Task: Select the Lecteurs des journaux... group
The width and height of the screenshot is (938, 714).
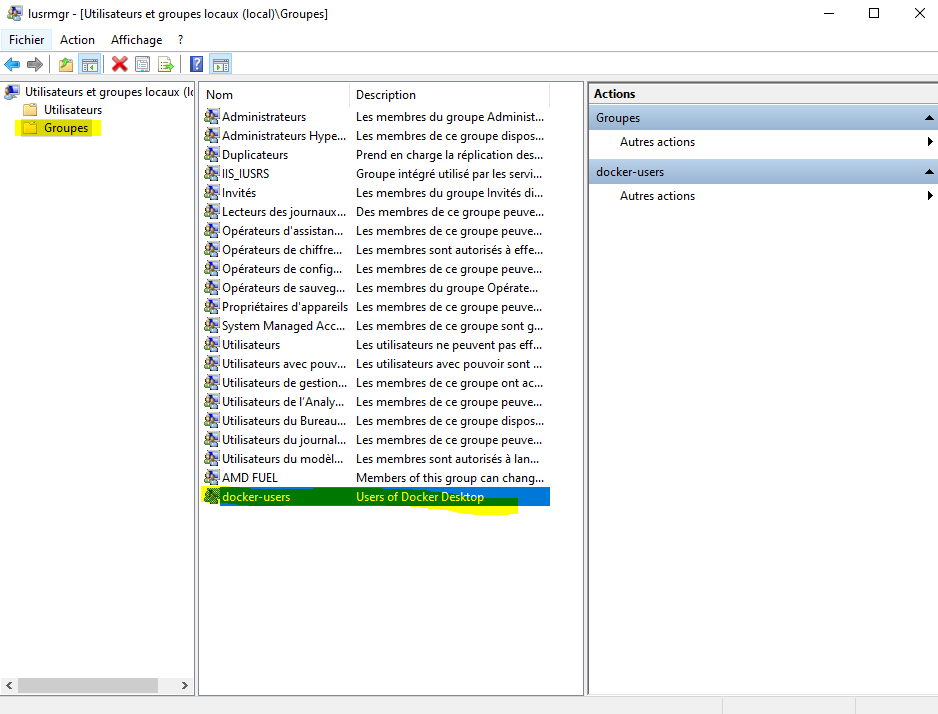Action: tap(284, 212)
